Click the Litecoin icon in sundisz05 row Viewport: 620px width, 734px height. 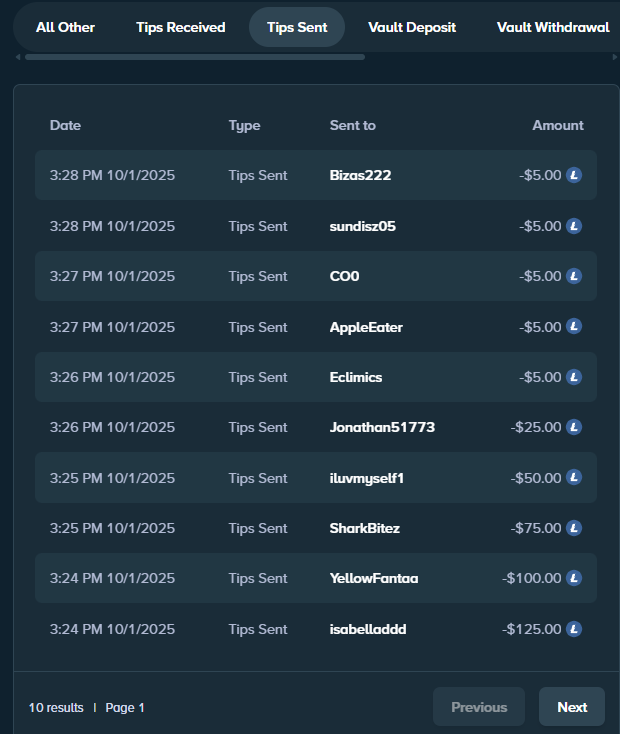574,226
